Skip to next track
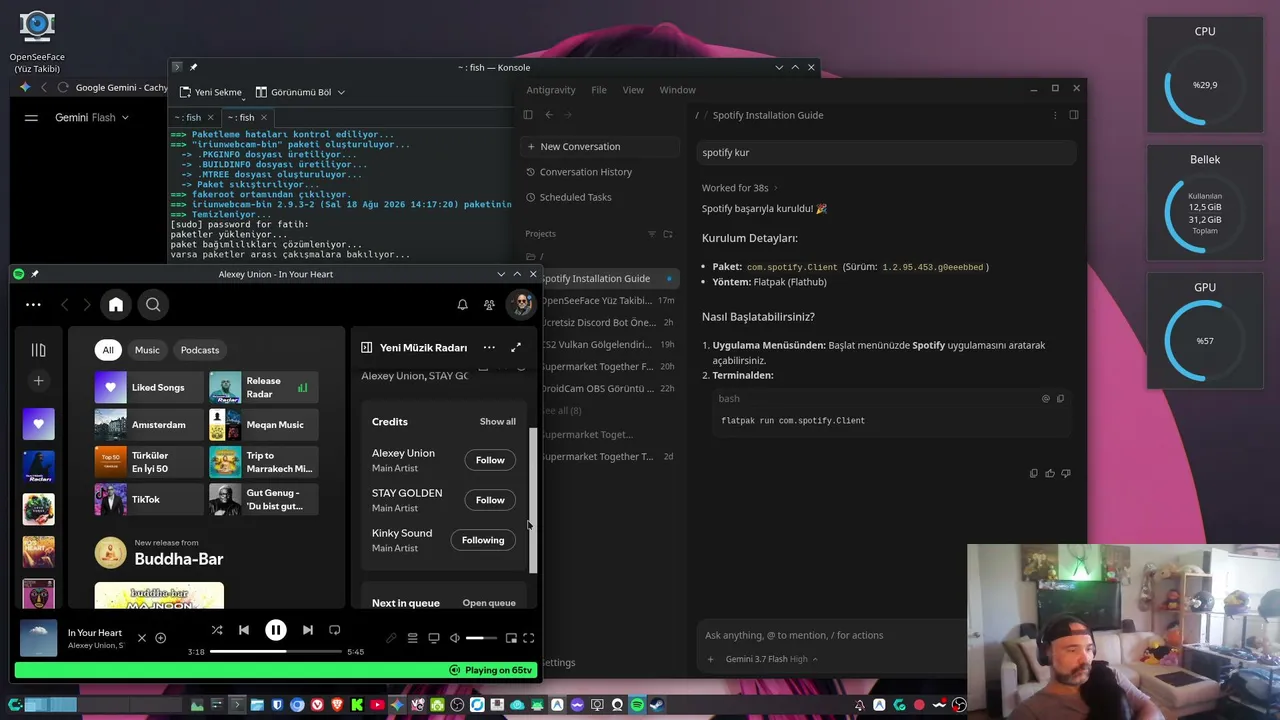The image size is (1280, 720). click(x=308, y=630)
